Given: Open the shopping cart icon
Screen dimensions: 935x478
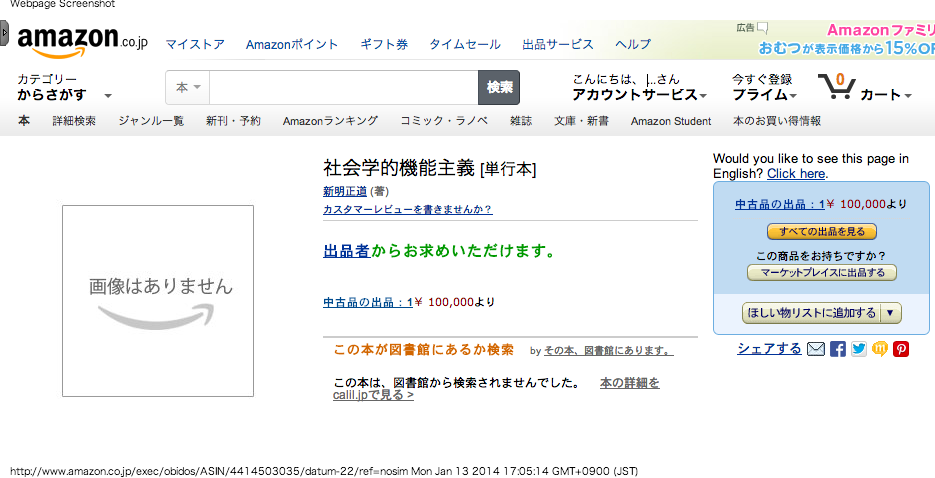Looking at the screenshot, I should tap(836, 88).
